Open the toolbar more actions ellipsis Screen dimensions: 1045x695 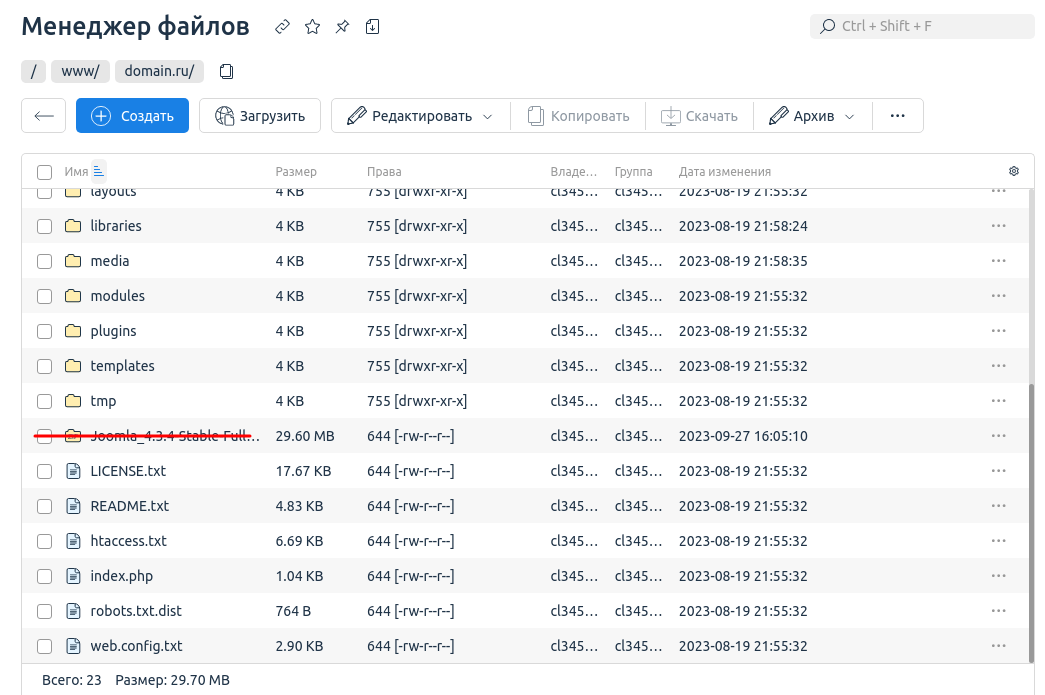pos(898,116)
